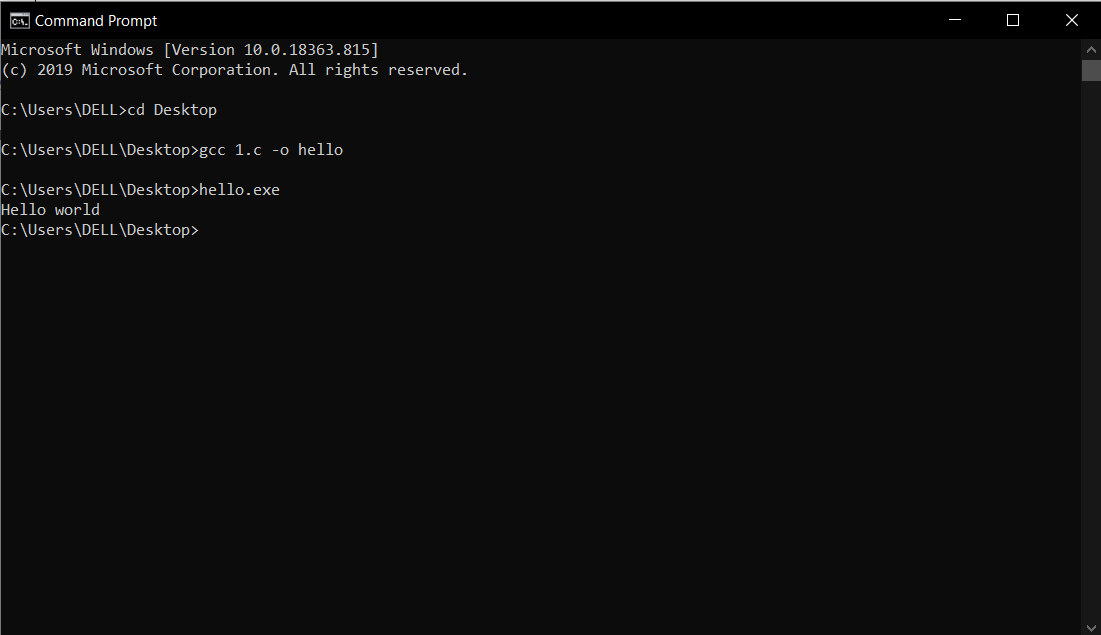Click the scrollbar down arrow
Screen dimensions: 1101x635
pos(1091,626)
